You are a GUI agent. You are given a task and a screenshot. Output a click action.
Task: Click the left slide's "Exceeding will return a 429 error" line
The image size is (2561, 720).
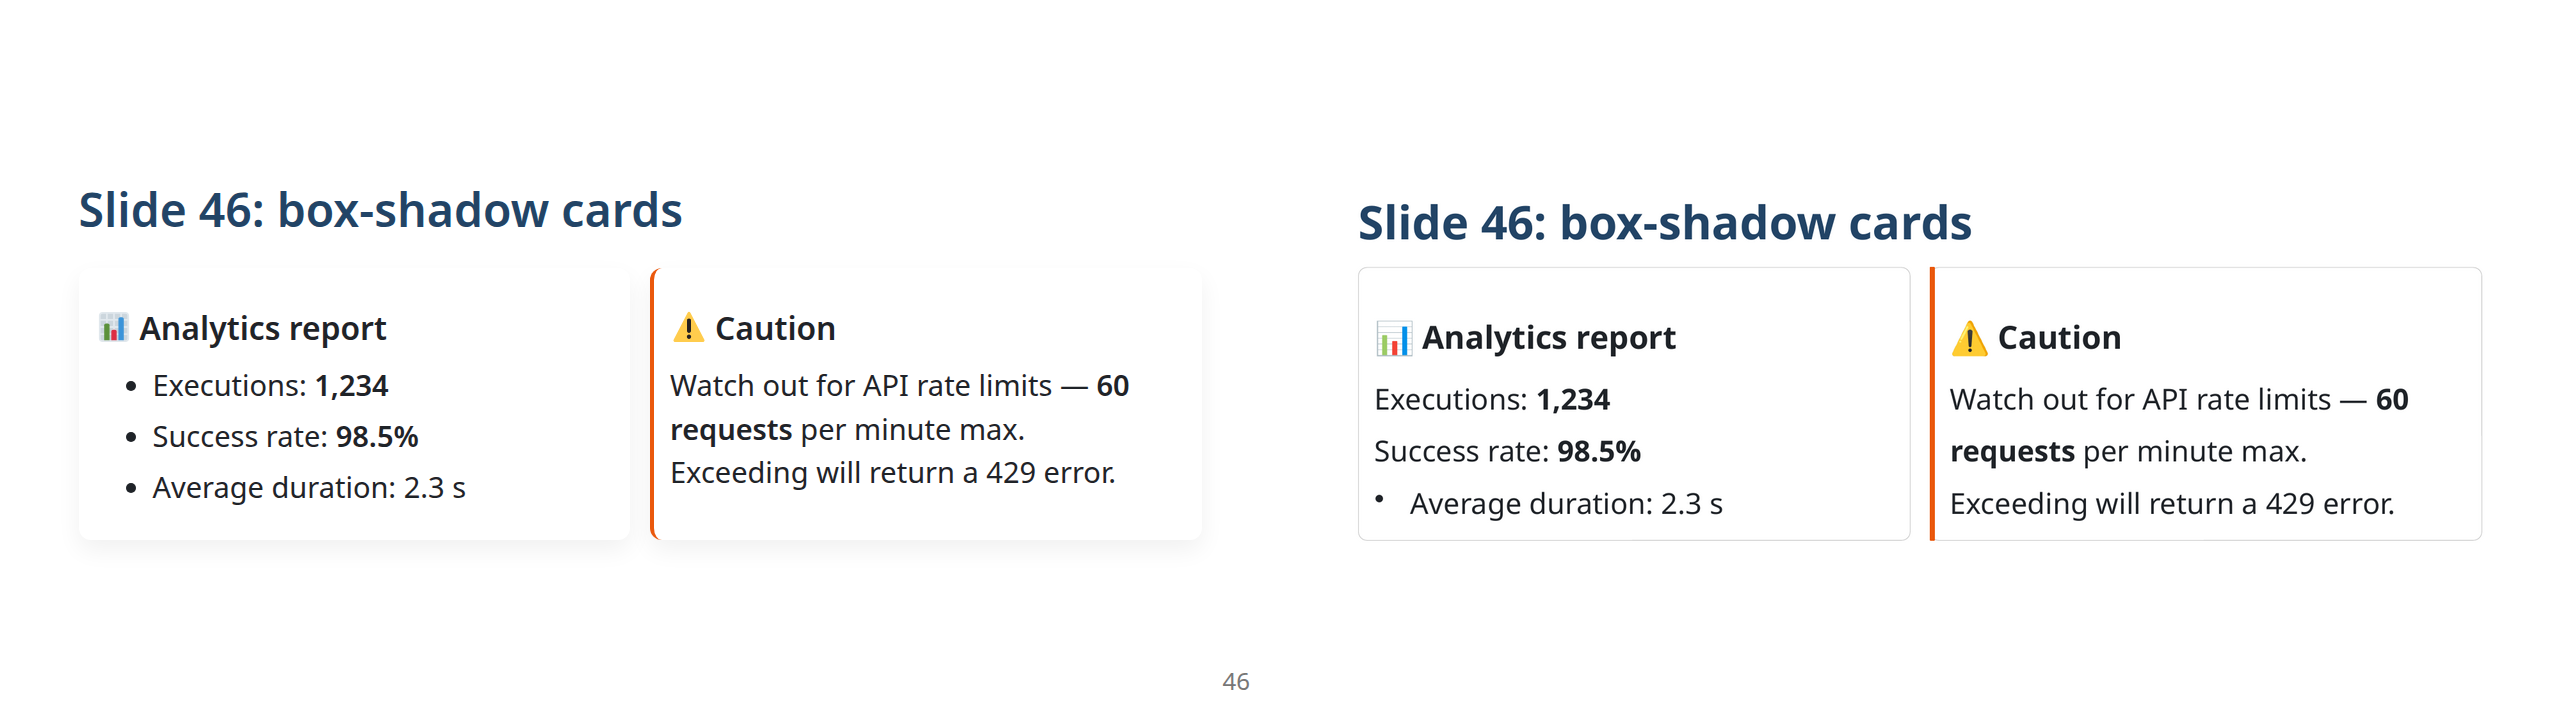click(892, 472)
